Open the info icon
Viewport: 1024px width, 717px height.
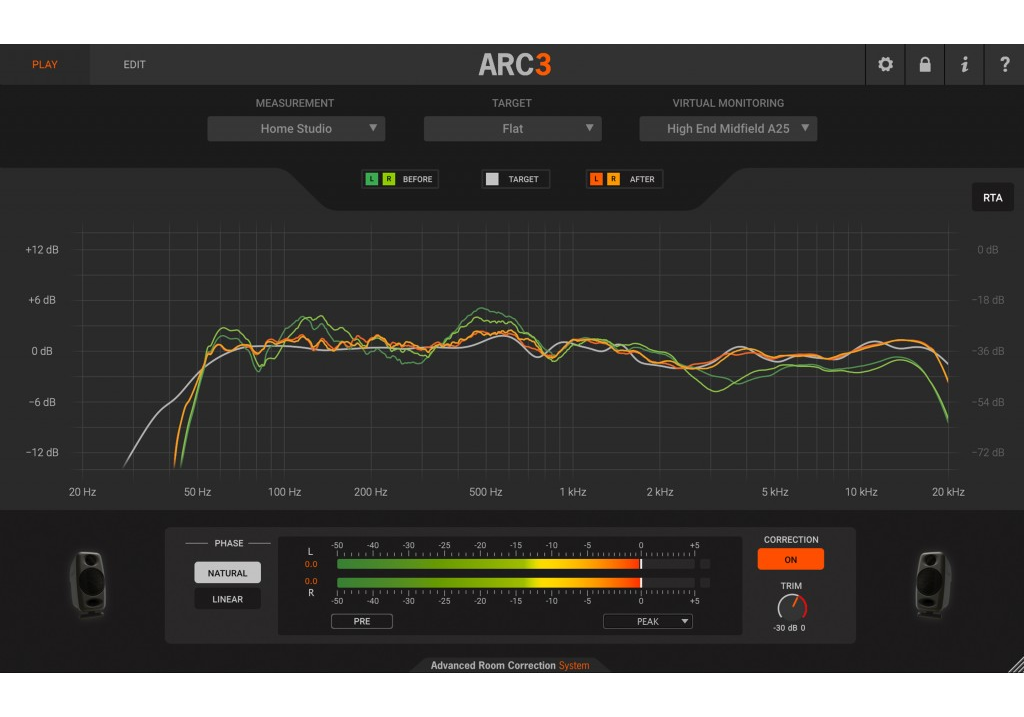point(964,64)
